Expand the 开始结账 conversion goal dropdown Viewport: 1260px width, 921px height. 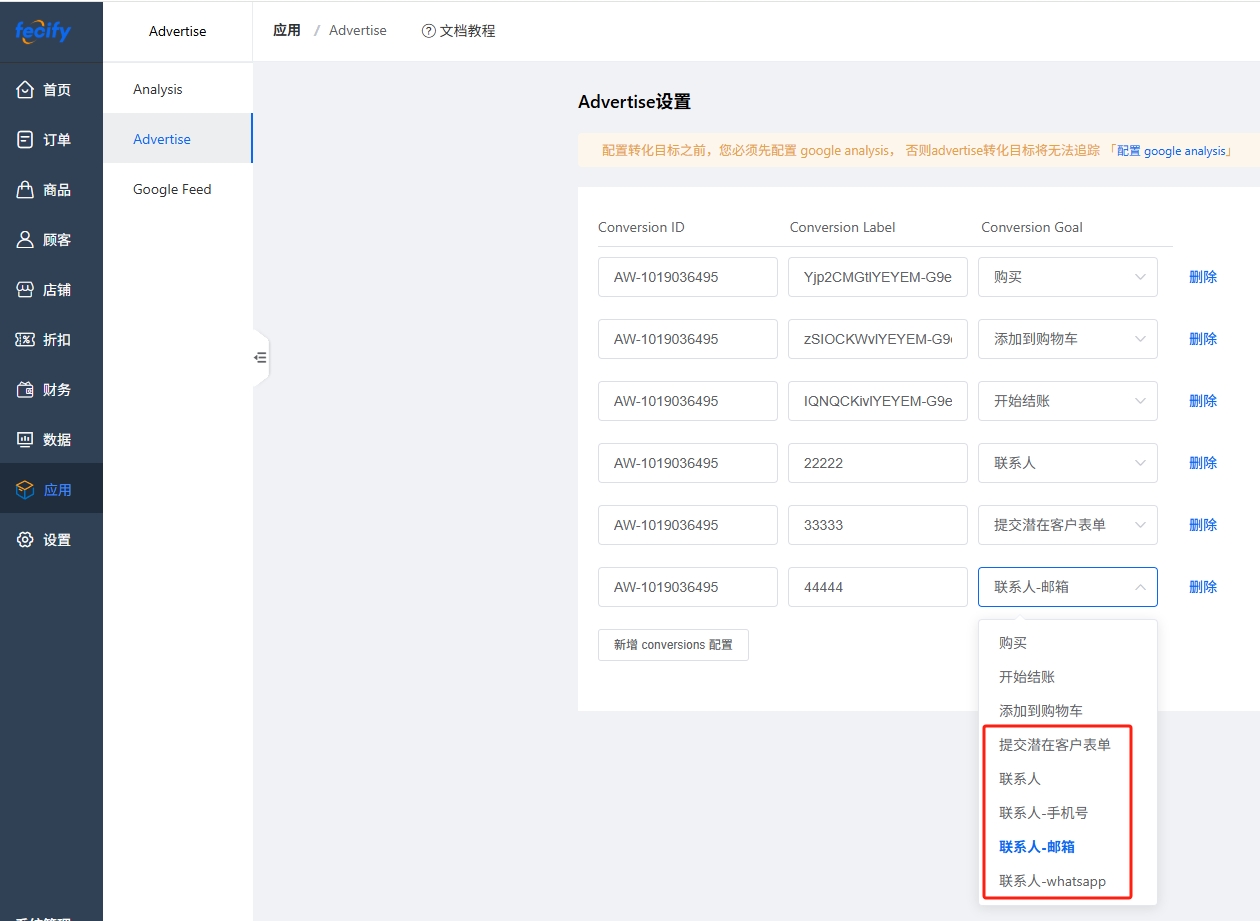pos(1067,401)
